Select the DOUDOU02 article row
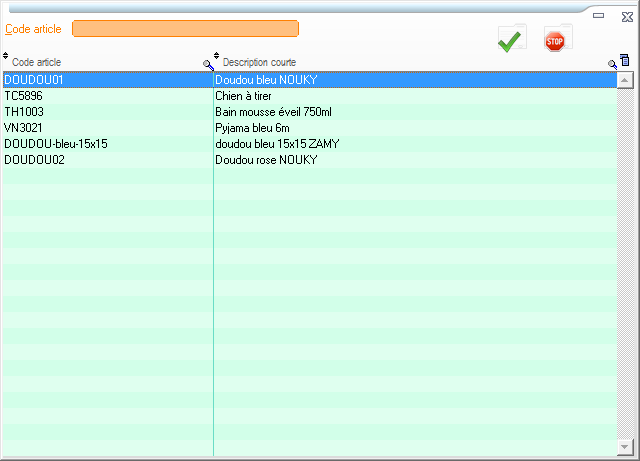 tap(34, 160)
